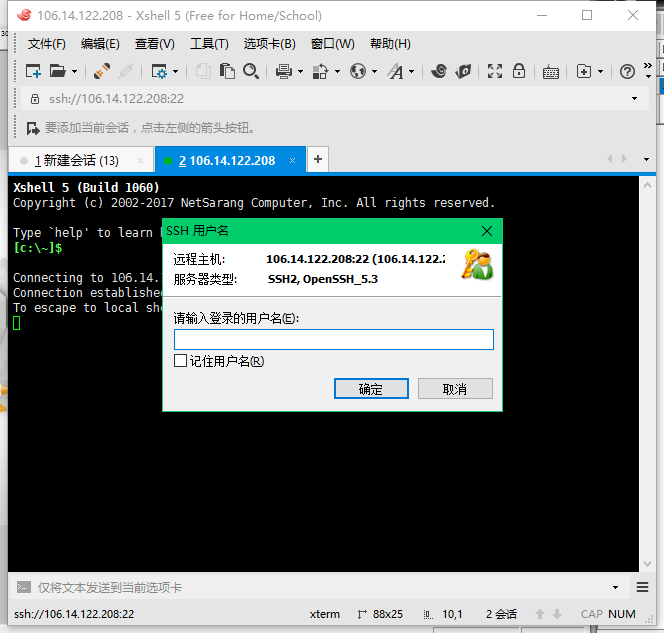The height and width of the screenshot is (633, 664).
Task: Click the Paste clipboard icon
Action: pos(227,71)
